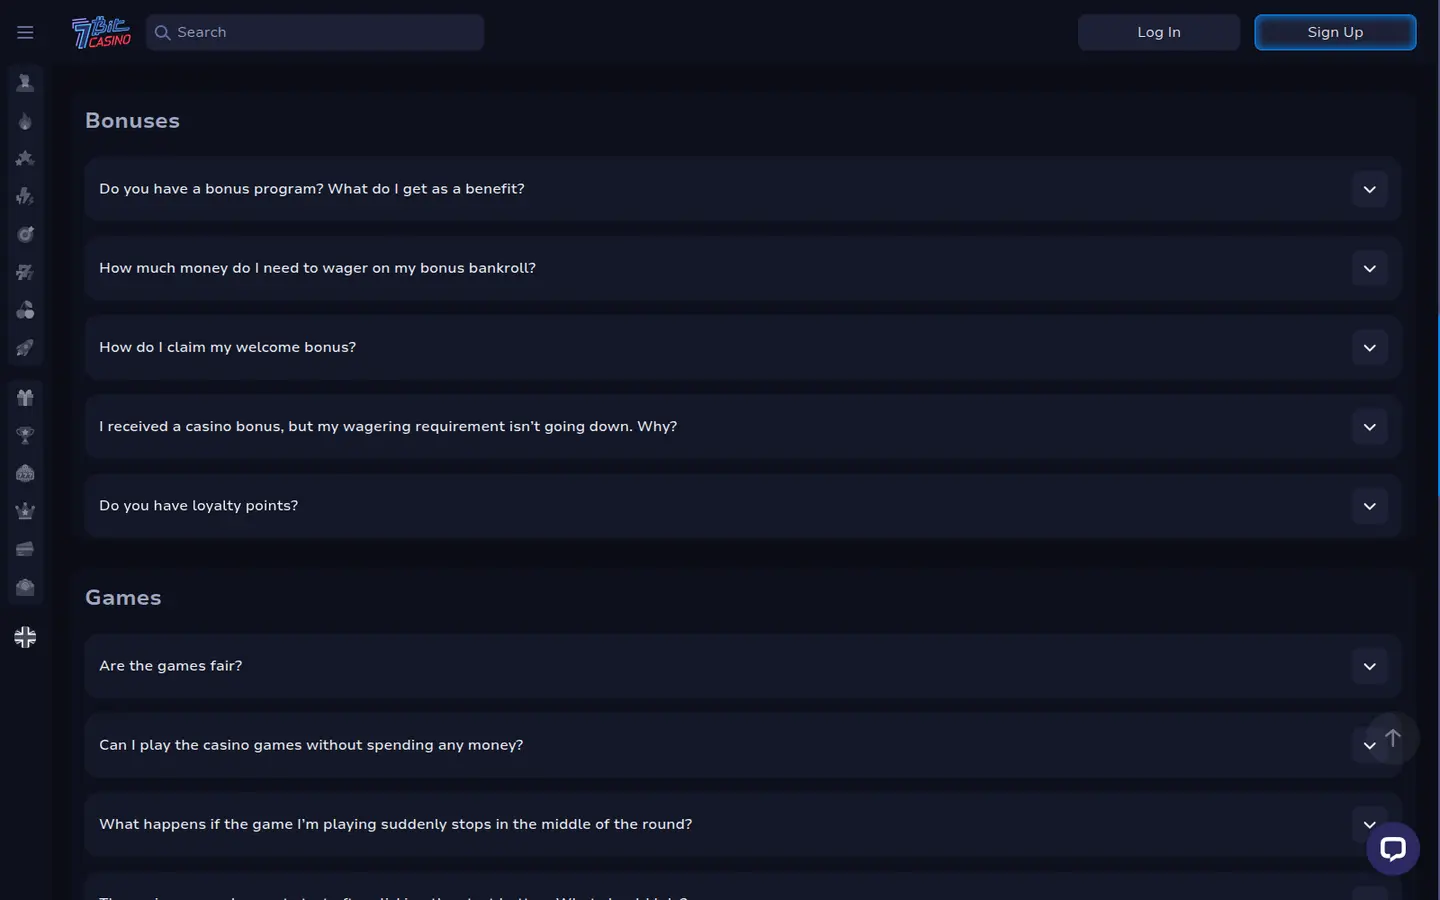Click the Sign Up button
The height and width of the screenshot is (900, 1440).
click(1335, 32)
